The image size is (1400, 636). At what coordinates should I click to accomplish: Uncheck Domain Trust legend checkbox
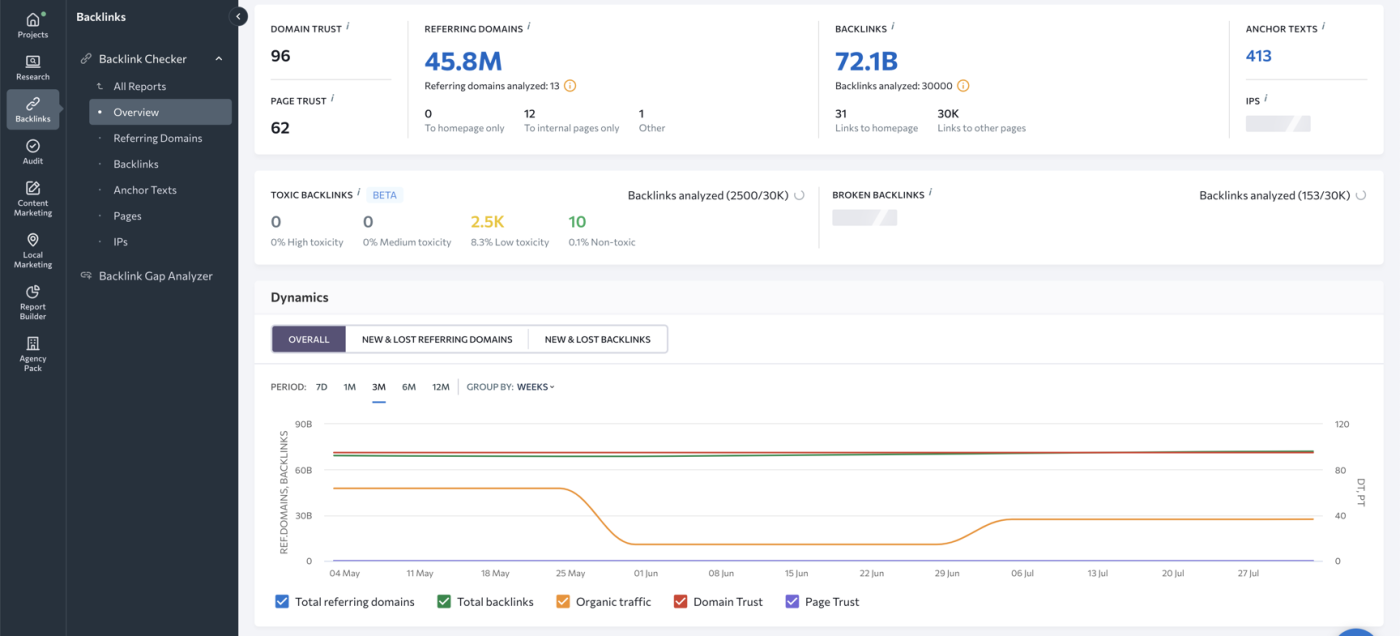pyautogui.click(x=680, y=602)
